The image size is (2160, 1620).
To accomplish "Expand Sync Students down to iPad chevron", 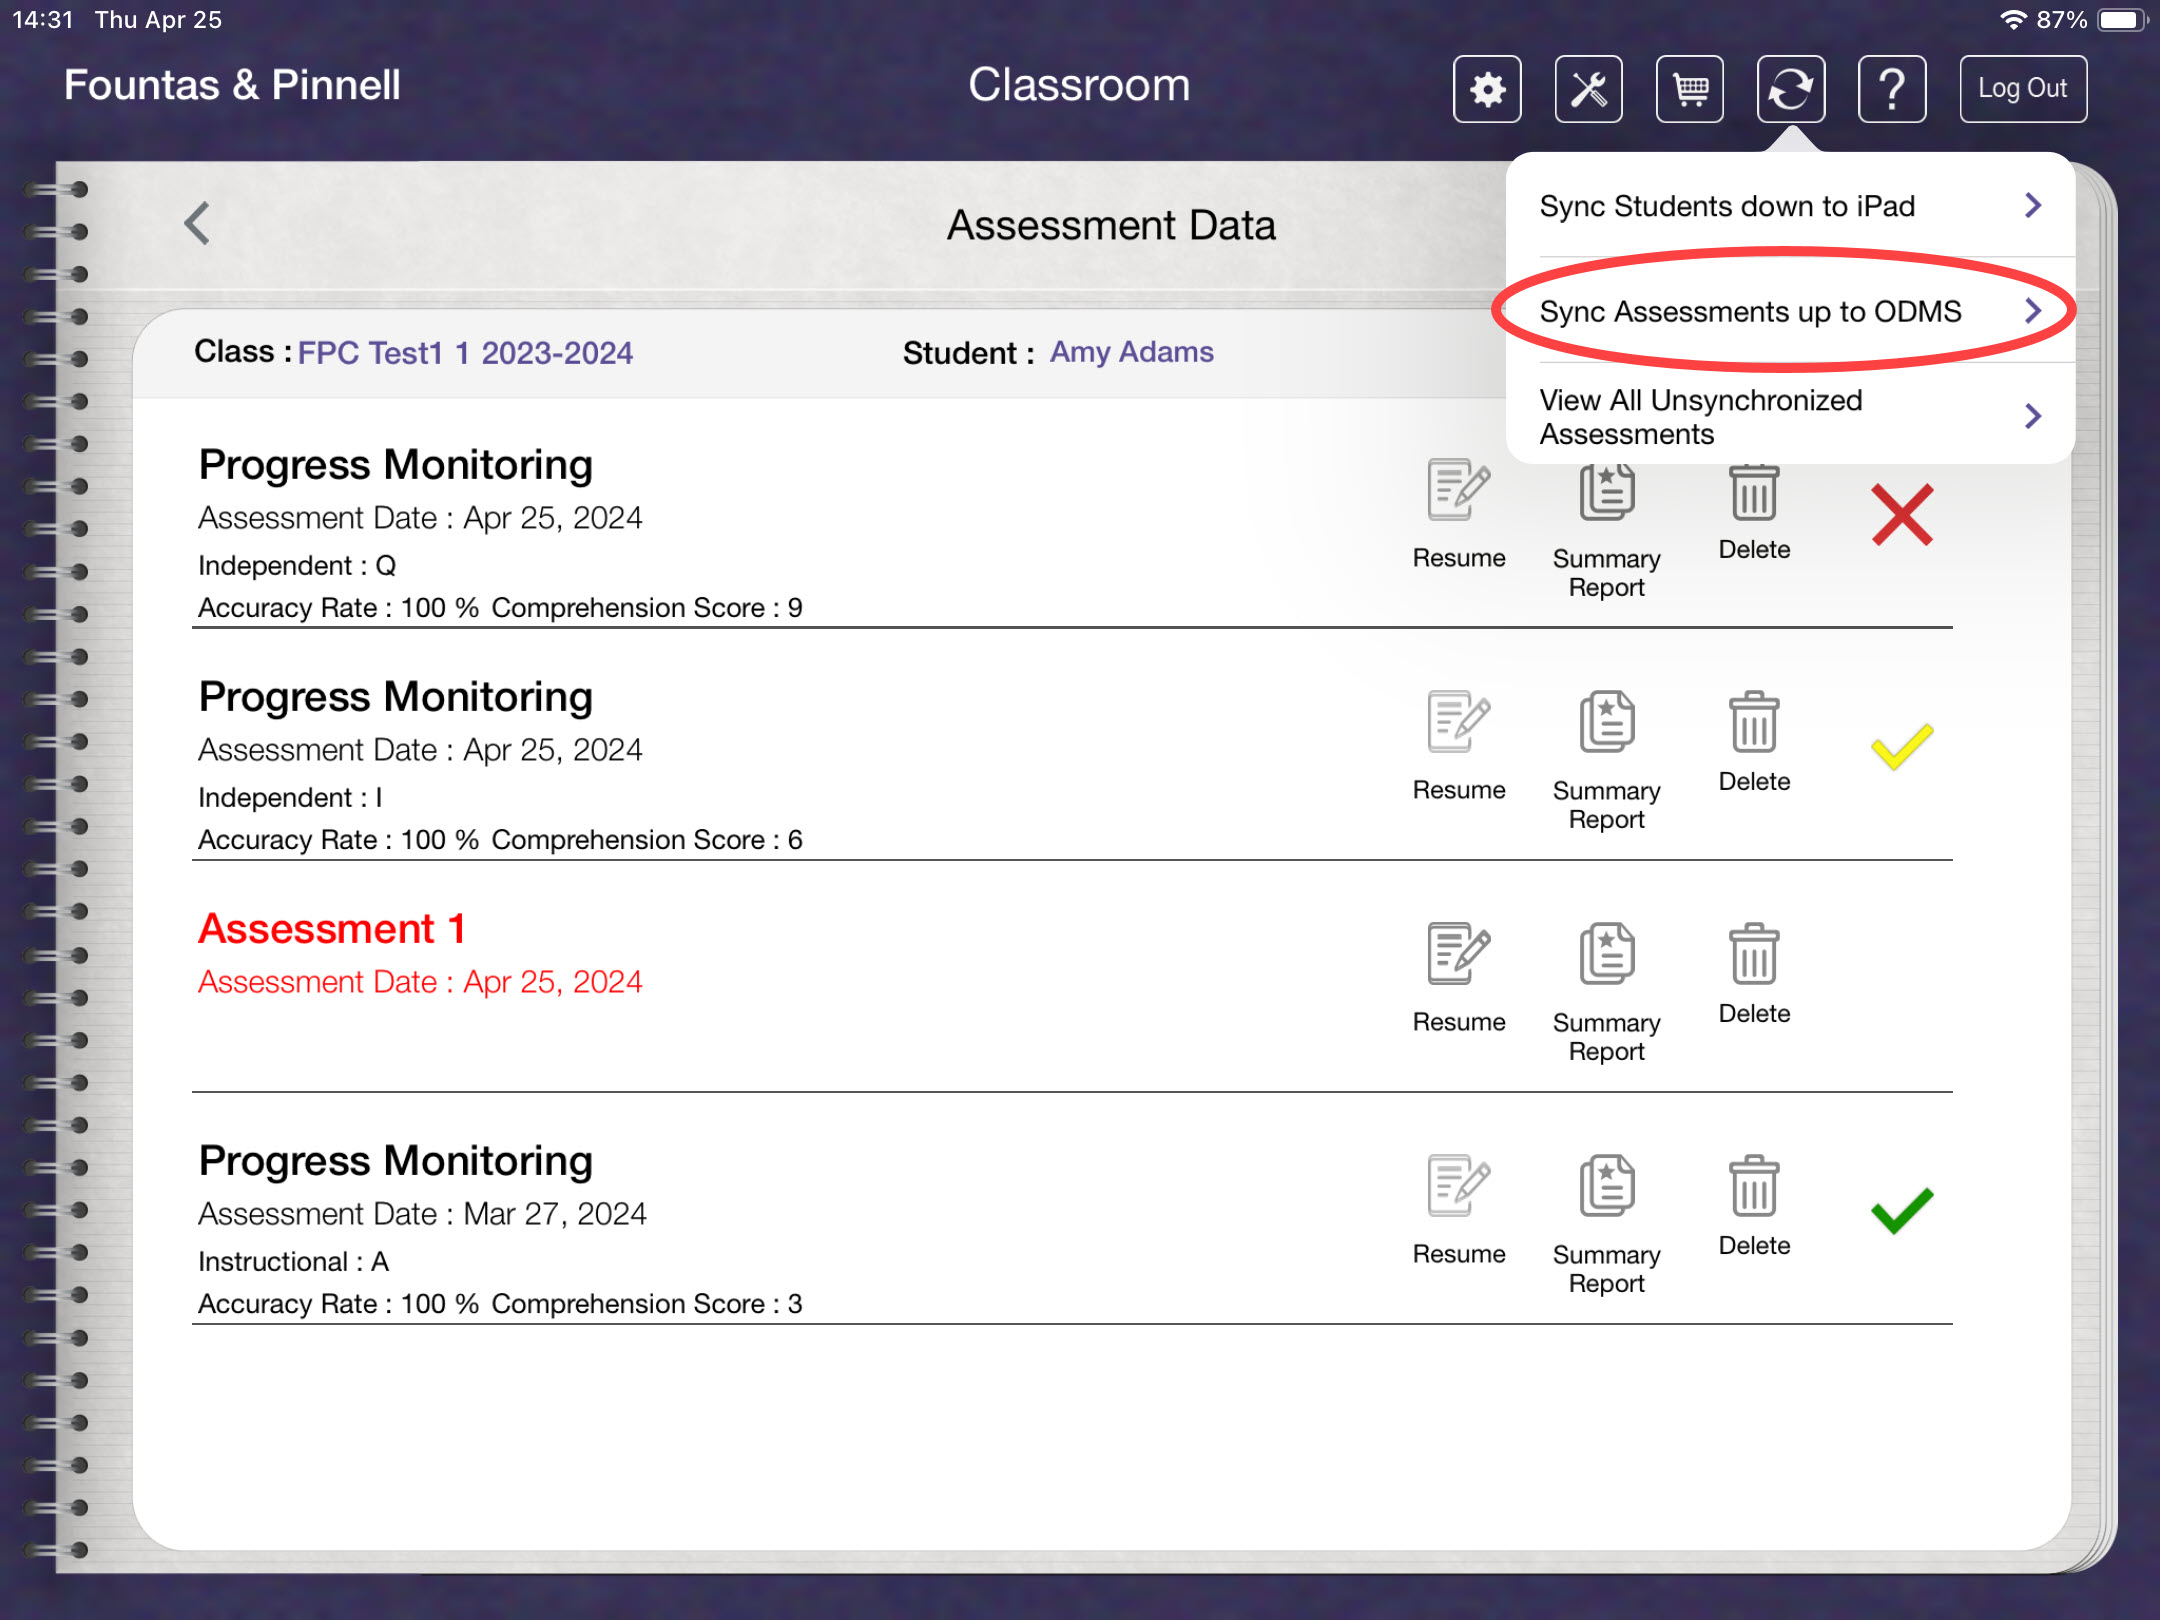I will click(x=2032, y=205).
